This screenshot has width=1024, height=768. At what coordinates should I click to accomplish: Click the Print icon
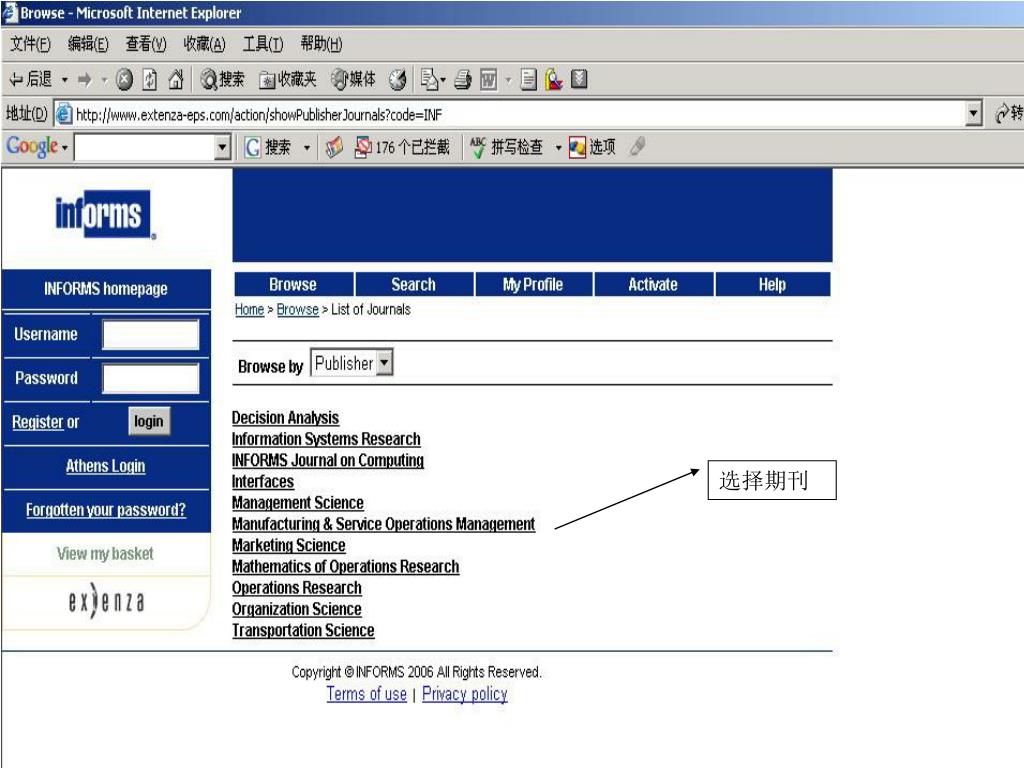462,80
